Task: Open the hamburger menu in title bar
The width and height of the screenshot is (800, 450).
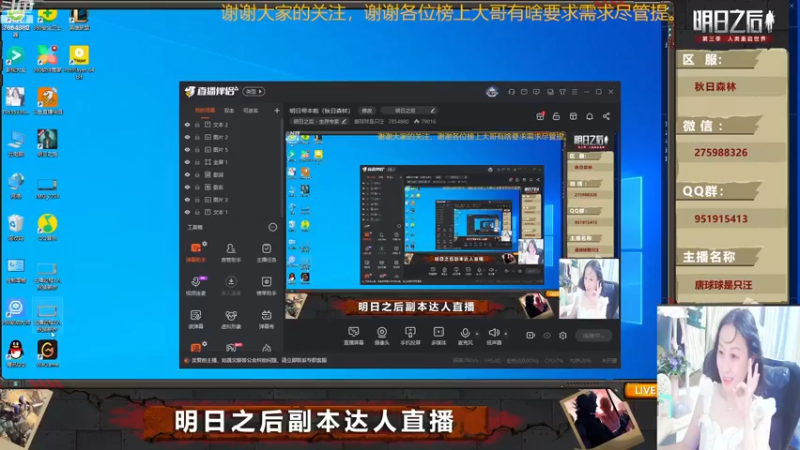Action: 574,92
